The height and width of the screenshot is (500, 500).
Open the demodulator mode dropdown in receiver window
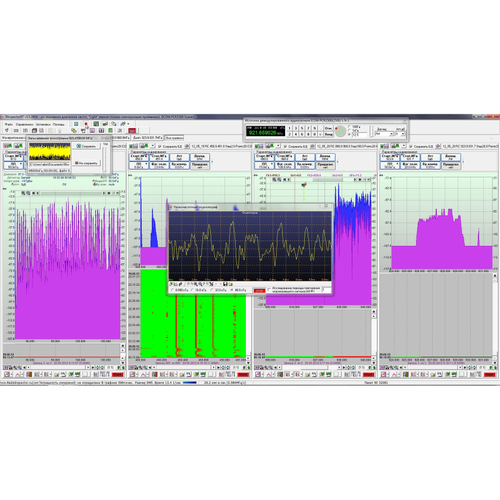tap(384, 134)
